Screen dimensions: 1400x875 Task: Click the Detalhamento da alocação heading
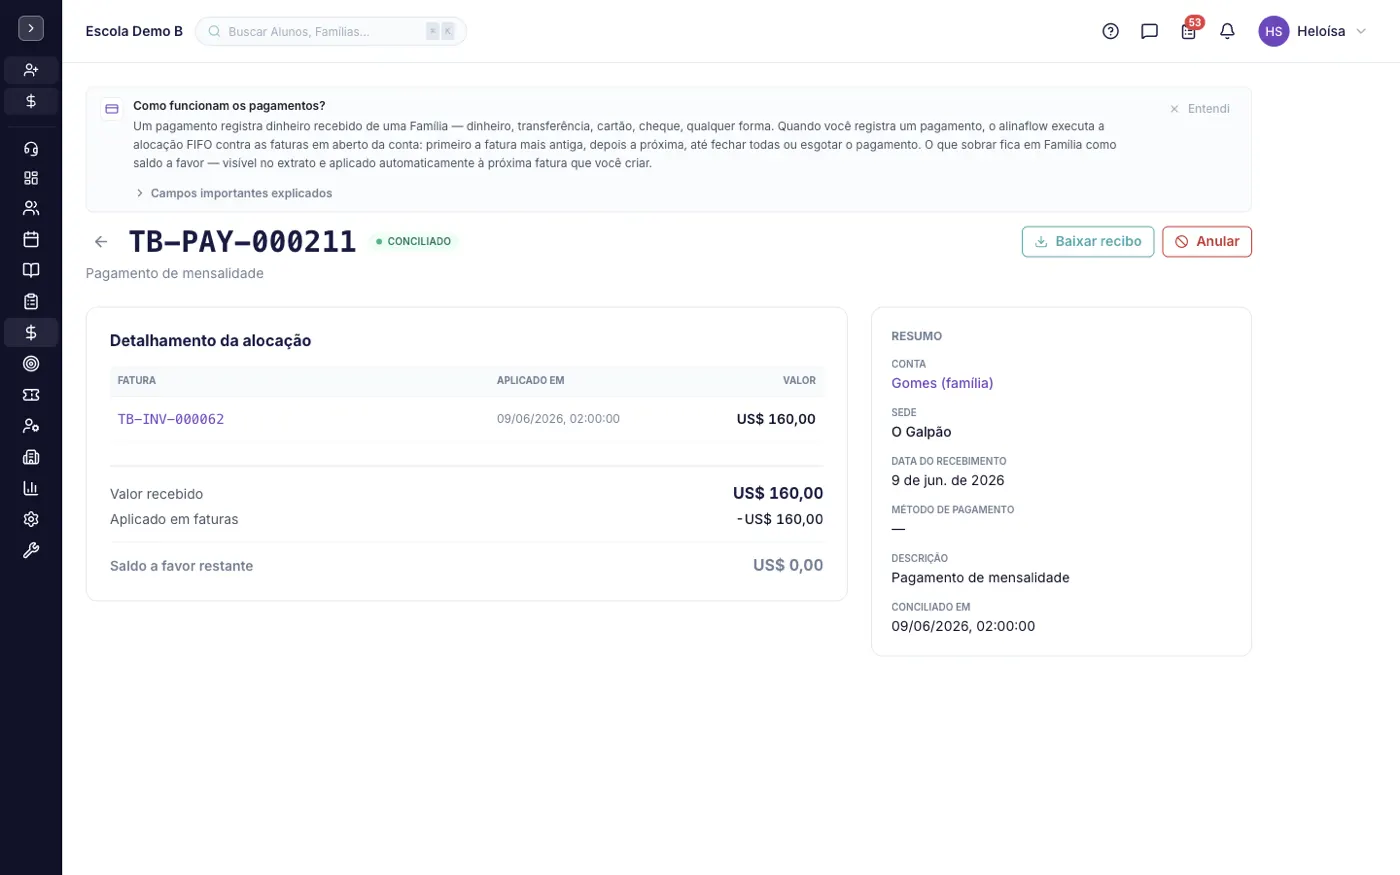pos(210,340)
